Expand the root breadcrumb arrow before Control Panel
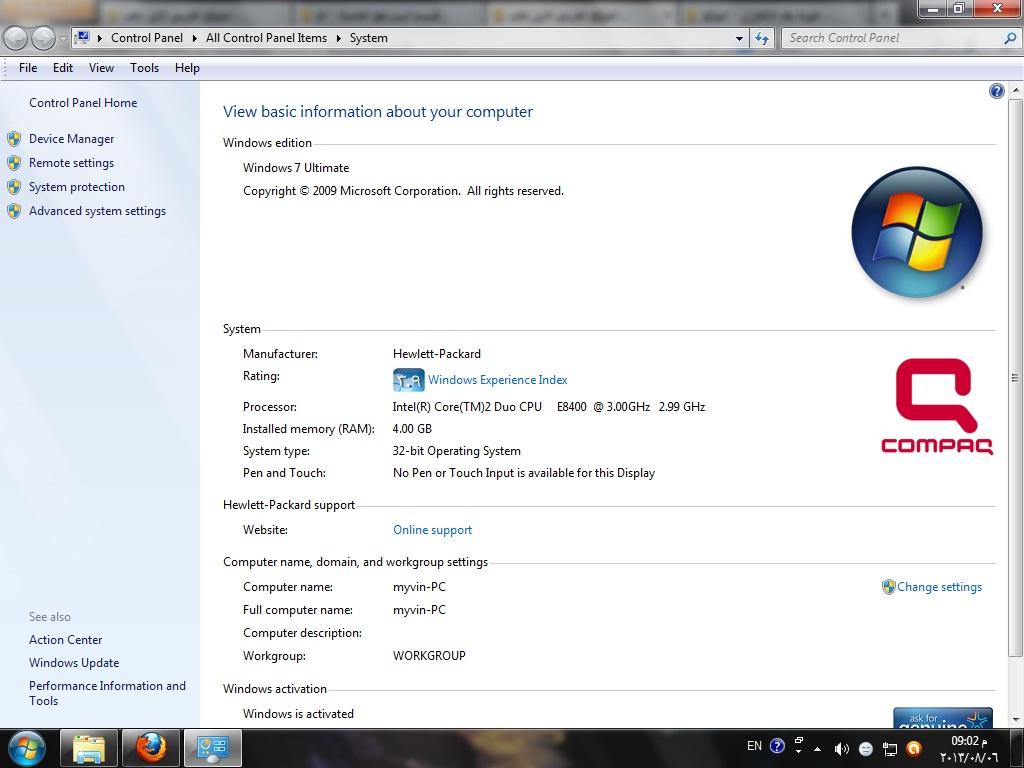The width and height of the screenshot is (1024, 768). 100,39
